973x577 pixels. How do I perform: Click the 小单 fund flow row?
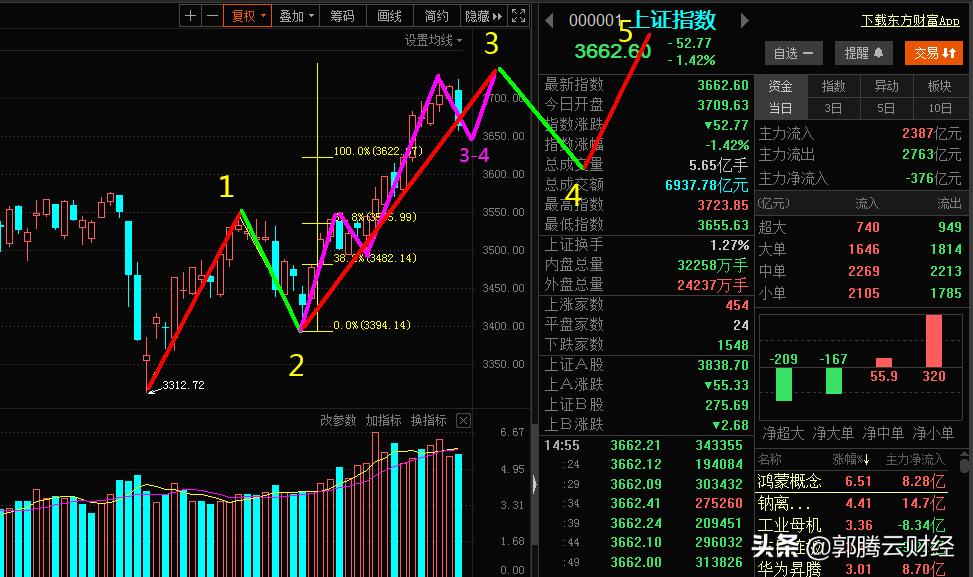859,293
